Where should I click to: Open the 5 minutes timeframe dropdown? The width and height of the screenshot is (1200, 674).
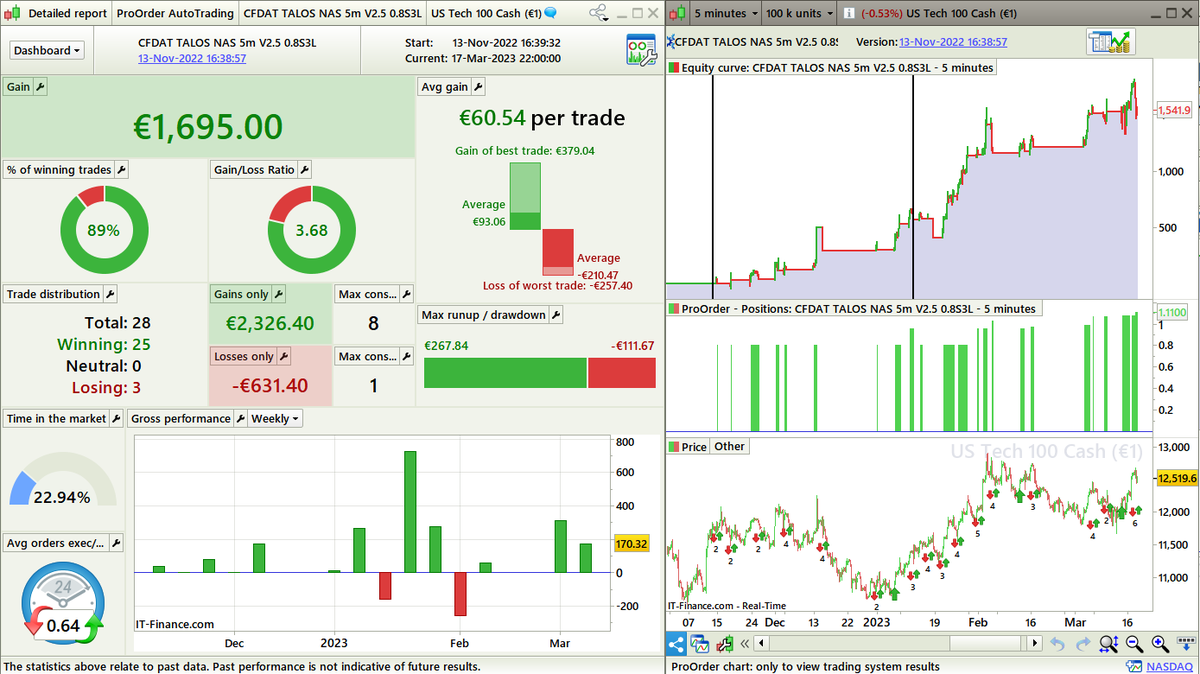pos(725,14)
